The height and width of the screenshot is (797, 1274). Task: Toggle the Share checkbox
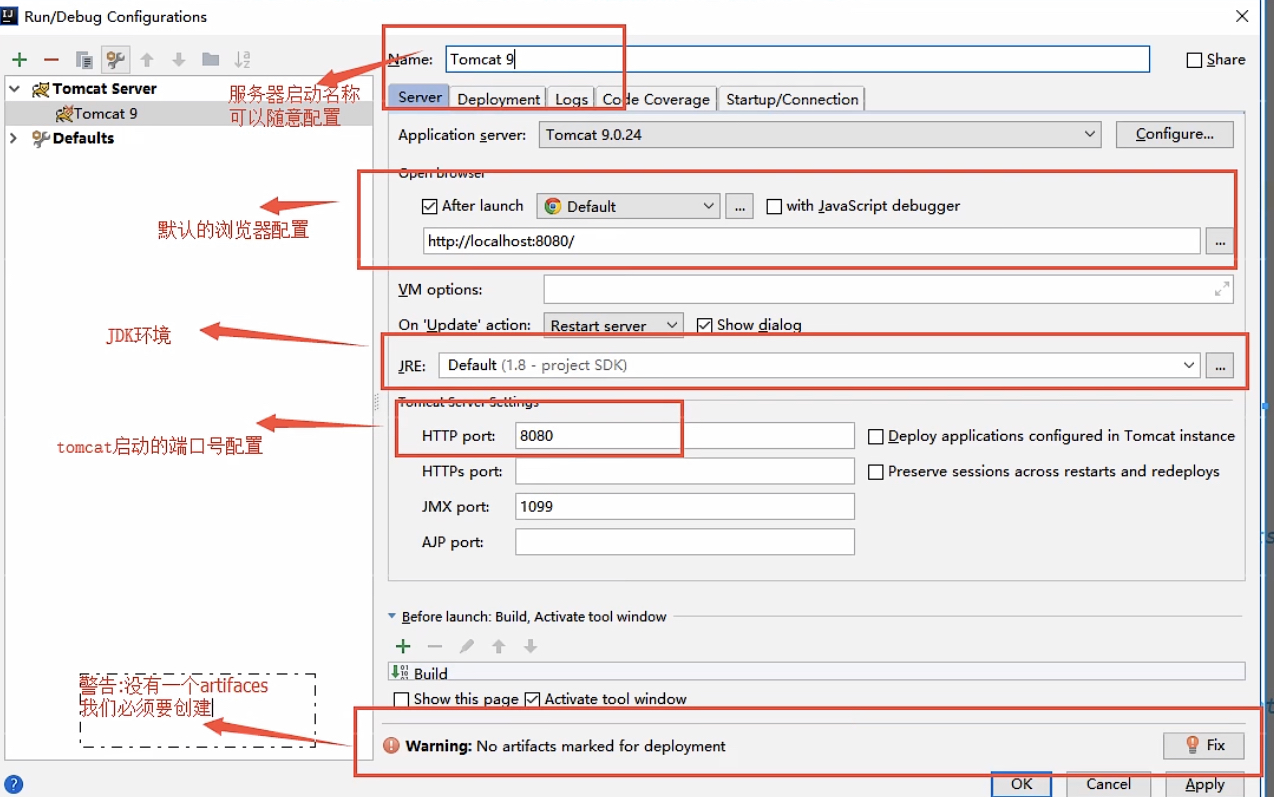(x=1194, y=60)
